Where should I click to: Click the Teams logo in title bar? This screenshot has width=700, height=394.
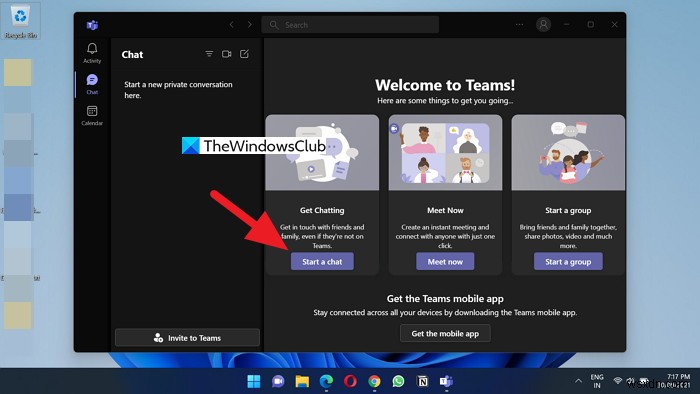92,25
